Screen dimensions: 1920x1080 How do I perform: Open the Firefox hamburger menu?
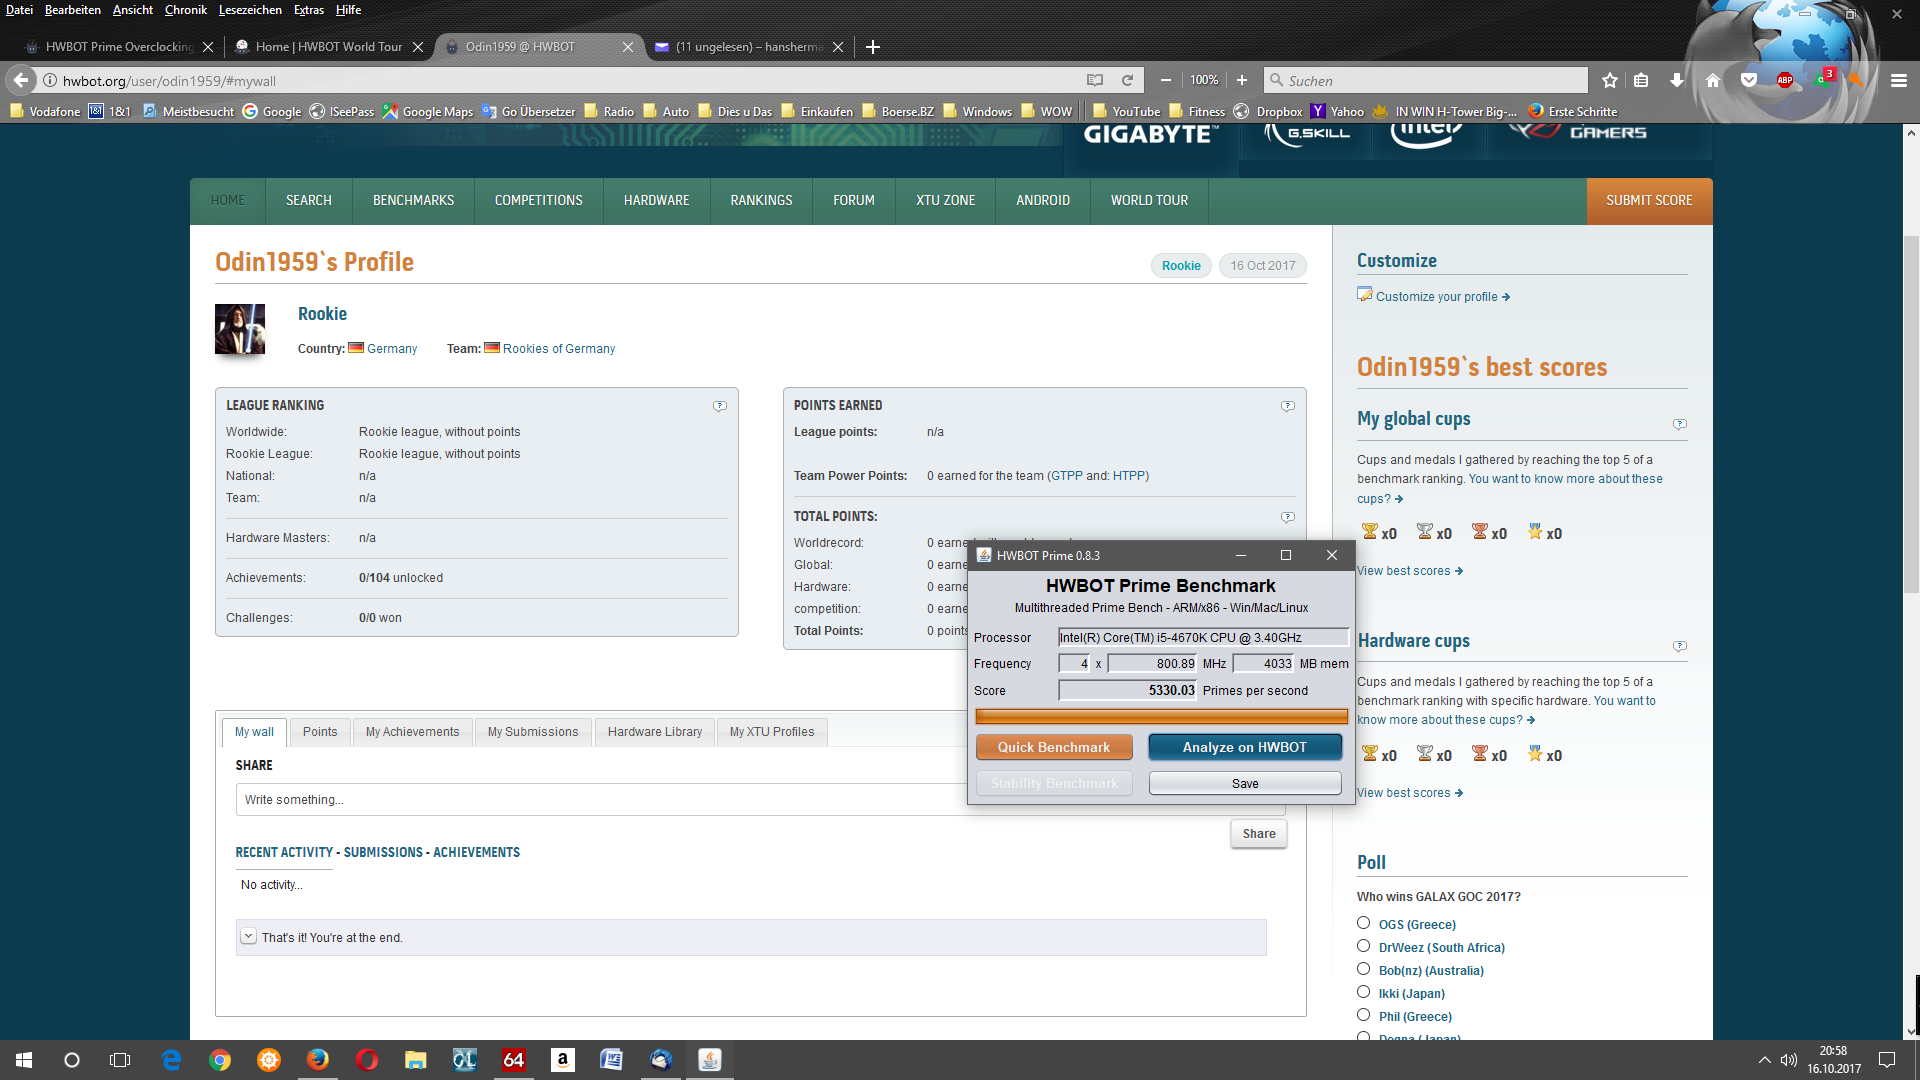tap(1899, 80)
